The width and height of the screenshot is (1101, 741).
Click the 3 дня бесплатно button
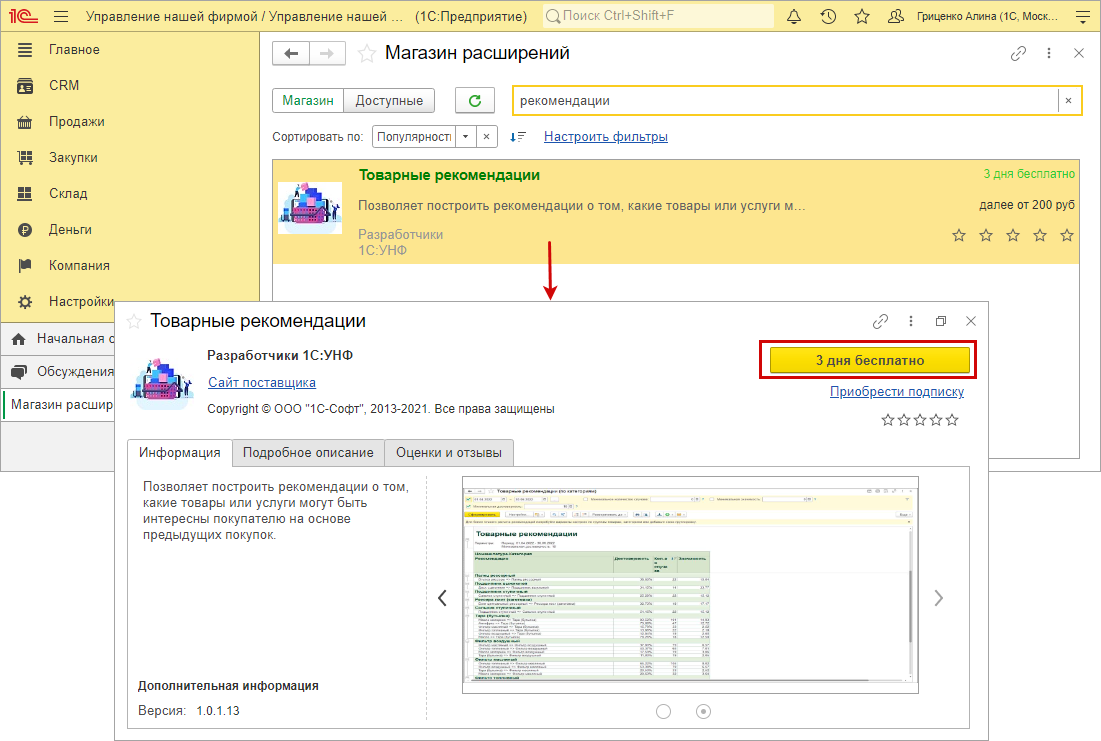(x=869, y=360)
